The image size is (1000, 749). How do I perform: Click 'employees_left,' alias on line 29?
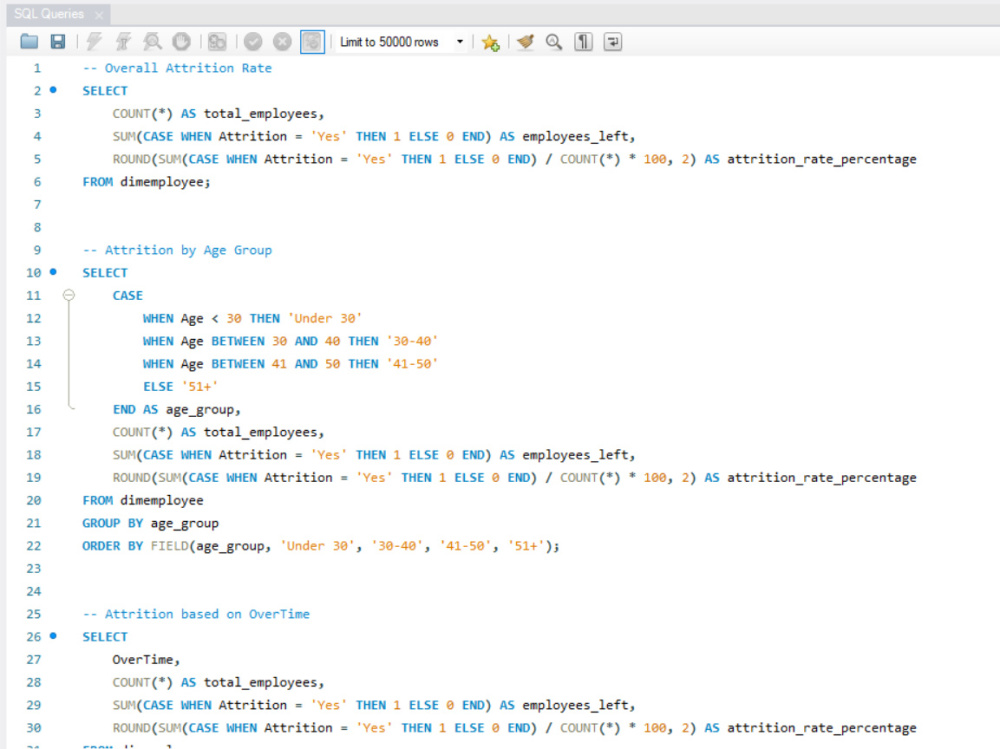tap(579, 705)
